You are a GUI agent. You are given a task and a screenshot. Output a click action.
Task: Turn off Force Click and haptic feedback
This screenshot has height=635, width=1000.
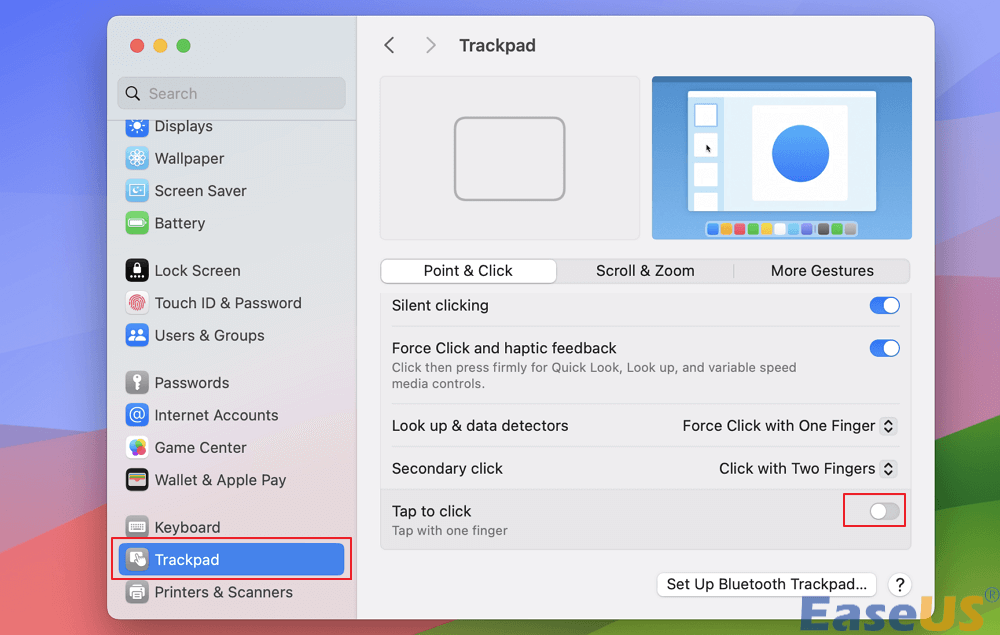click(x=884, y=348)
